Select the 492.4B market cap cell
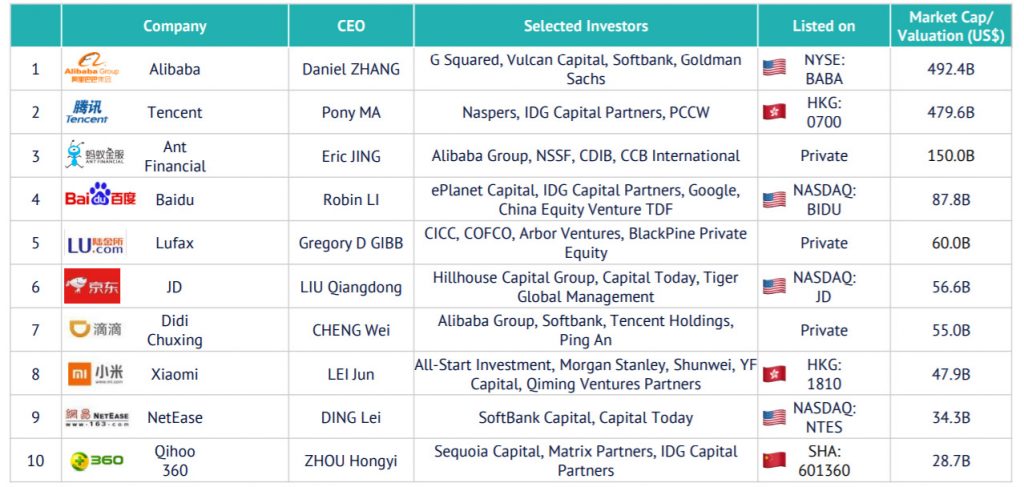 (950, 69)
